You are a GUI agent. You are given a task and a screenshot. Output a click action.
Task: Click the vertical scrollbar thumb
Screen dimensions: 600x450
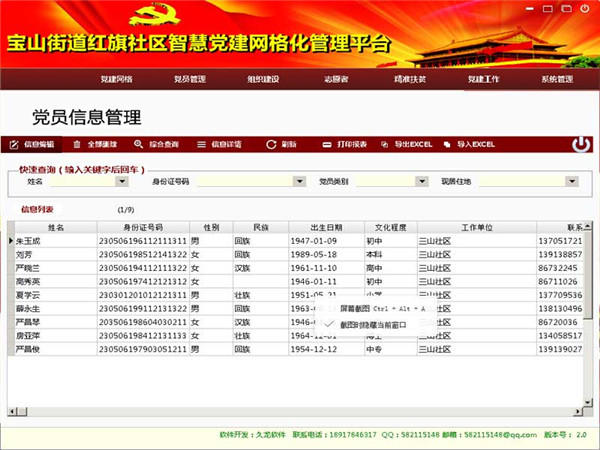pyautogui.click(x=588, y=274)
